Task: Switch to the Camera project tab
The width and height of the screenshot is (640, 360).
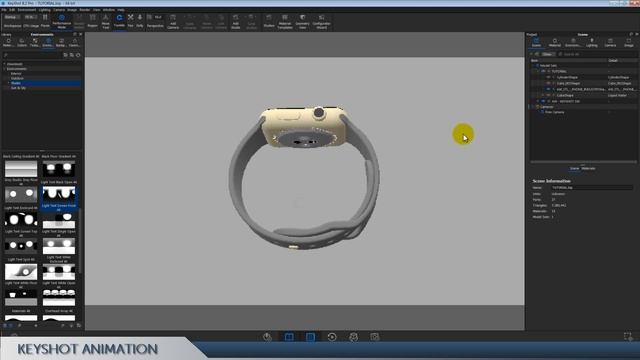Action: point(610,42)
